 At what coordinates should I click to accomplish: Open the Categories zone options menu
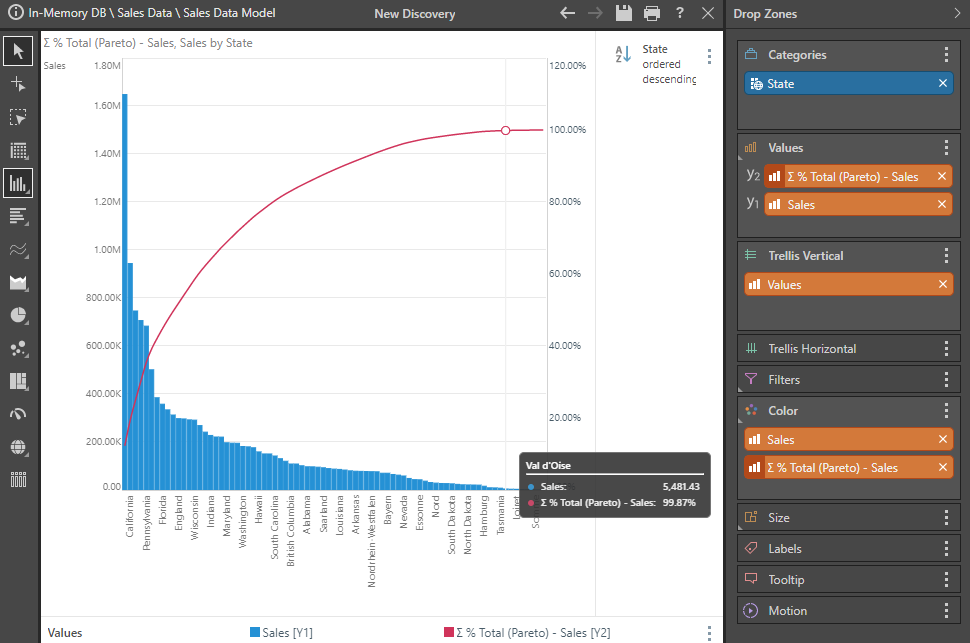pos(946,55)
